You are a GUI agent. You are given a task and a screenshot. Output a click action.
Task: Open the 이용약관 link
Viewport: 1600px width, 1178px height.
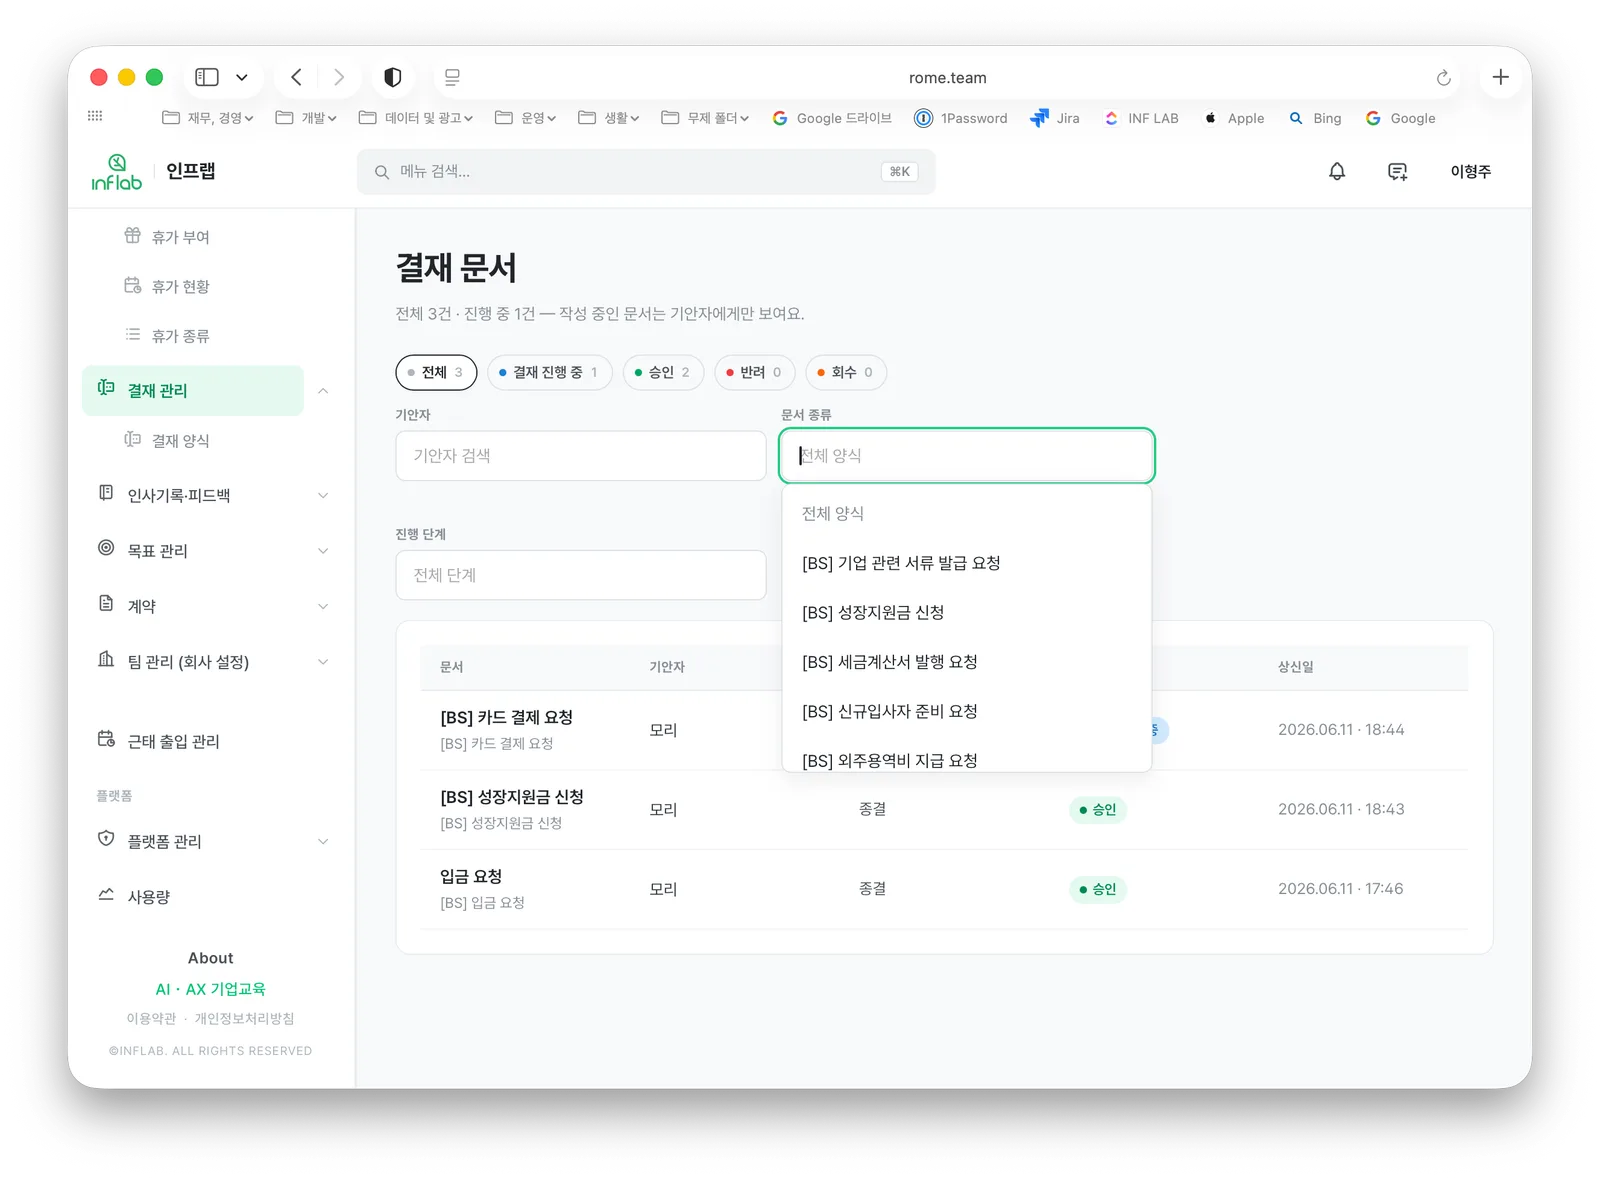coord(151,1019)
